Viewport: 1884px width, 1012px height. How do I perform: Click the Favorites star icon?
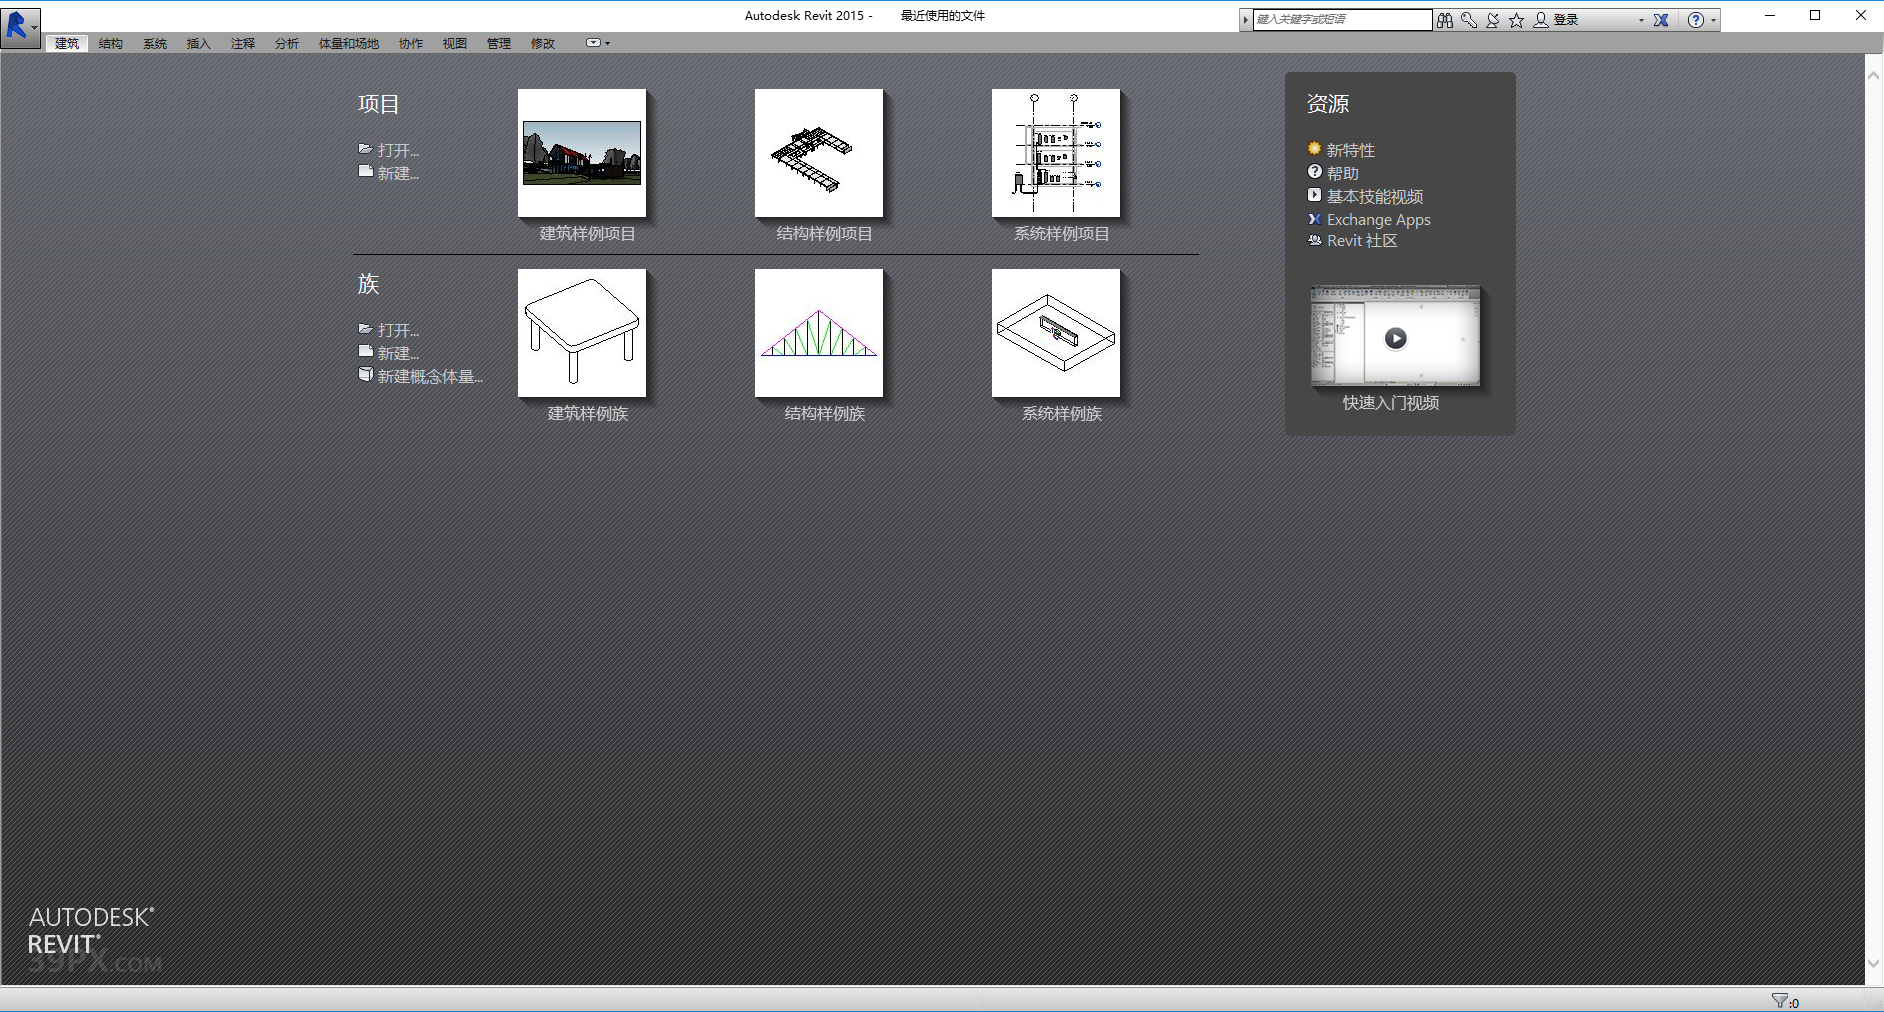pos(1518,19)
